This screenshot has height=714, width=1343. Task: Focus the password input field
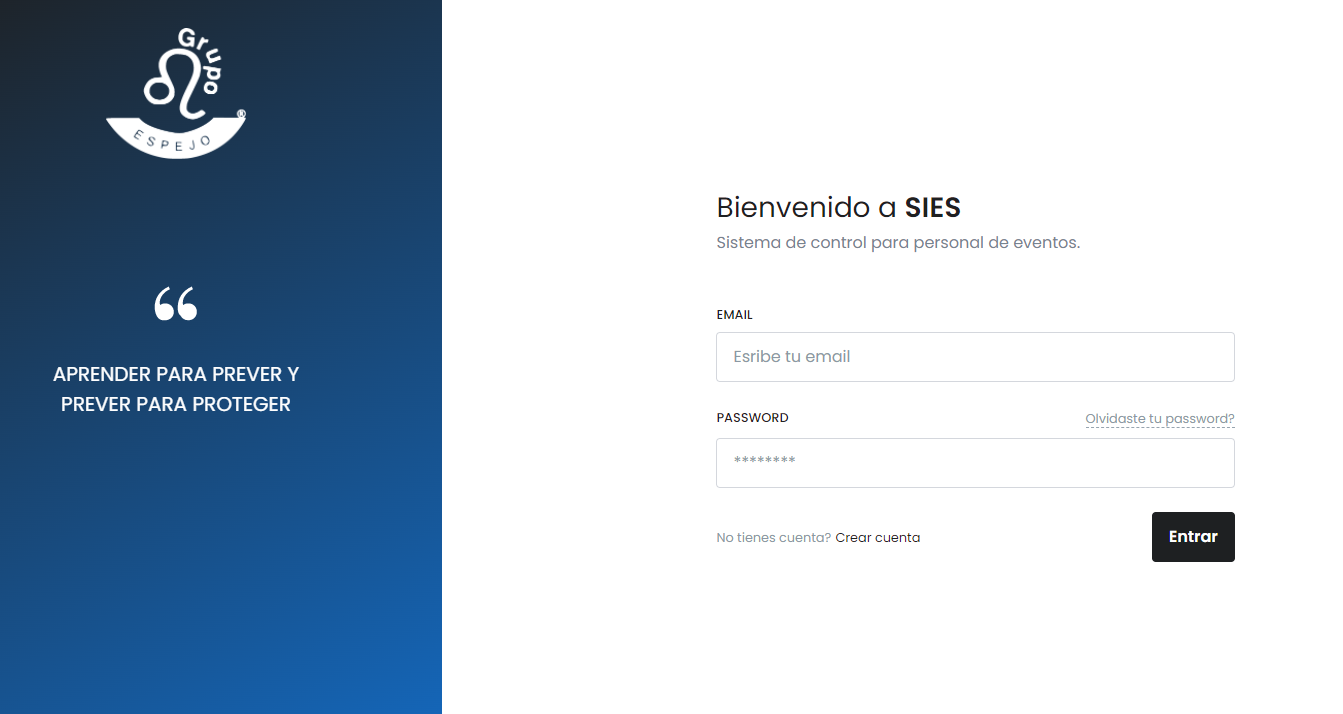[975, 463]
